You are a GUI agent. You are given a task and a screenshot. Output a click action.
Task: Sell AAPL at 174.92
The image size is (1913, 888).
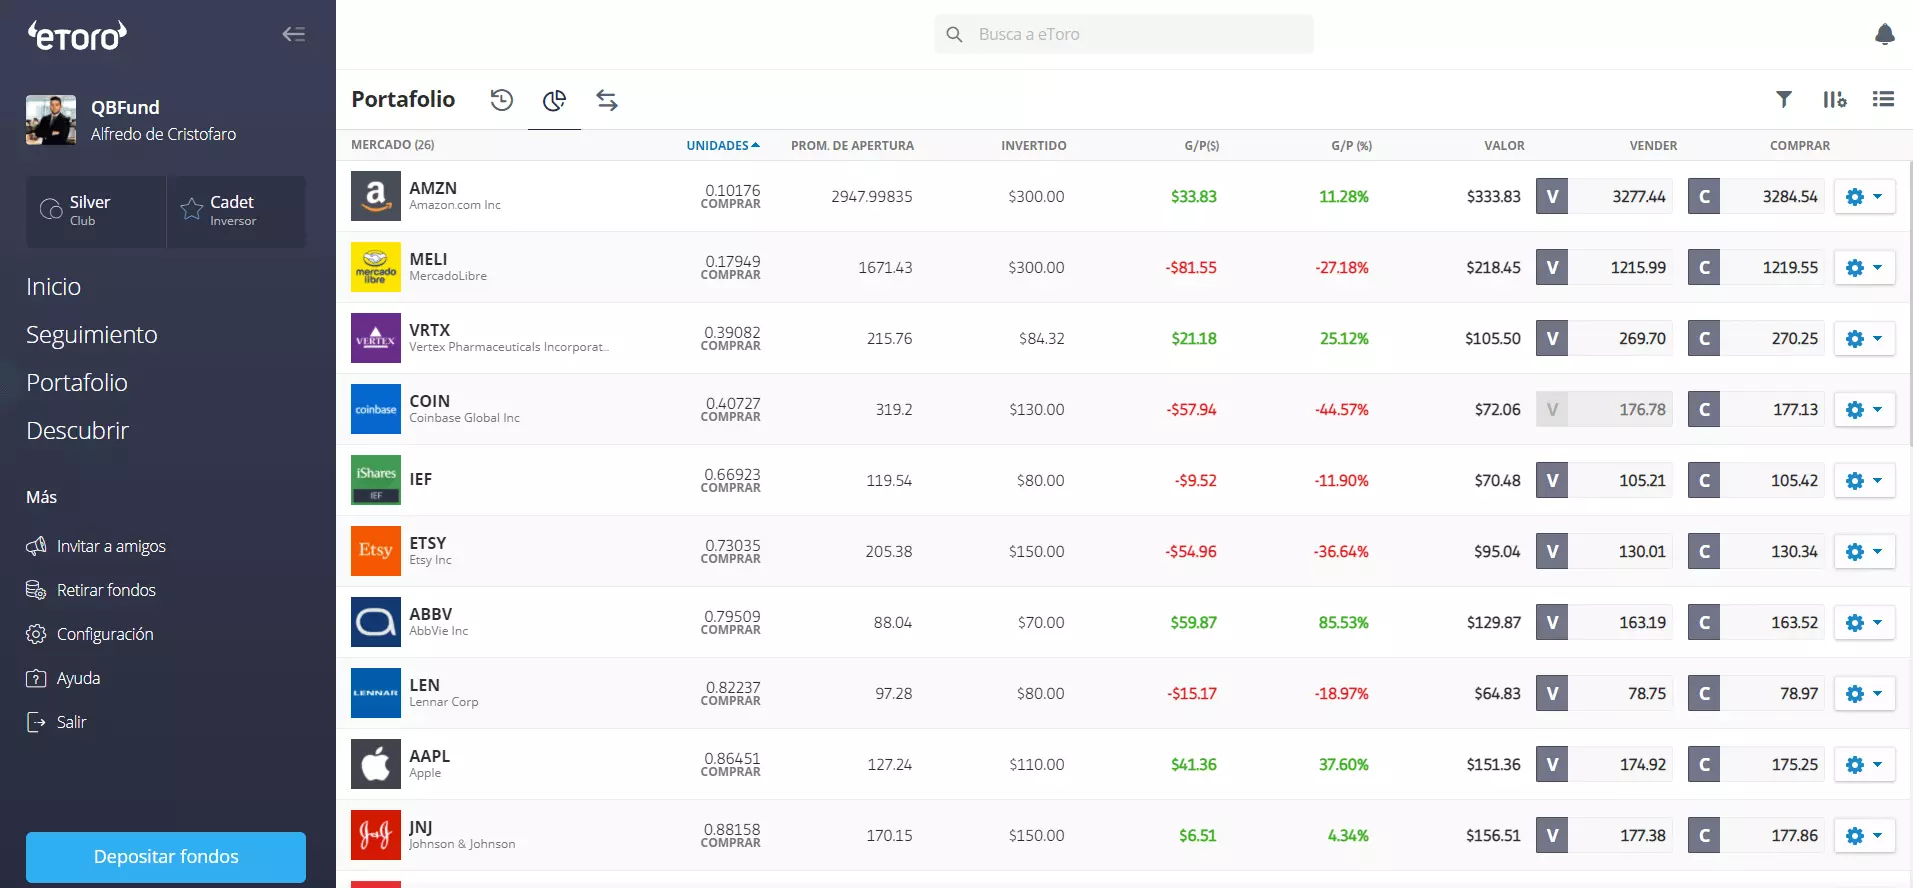(1605, 764)
